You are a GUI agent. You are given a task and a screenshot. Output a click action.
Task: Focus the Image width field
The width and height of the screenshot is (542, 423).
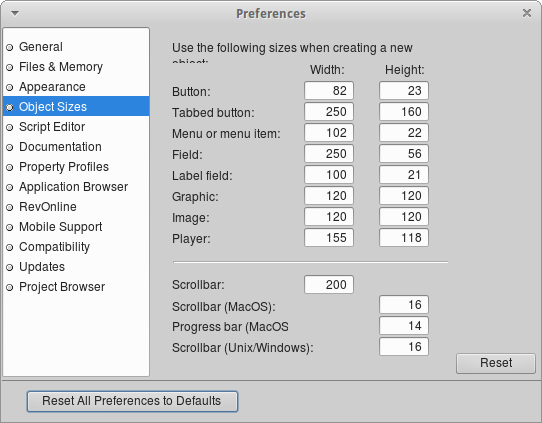coord(329,217)
